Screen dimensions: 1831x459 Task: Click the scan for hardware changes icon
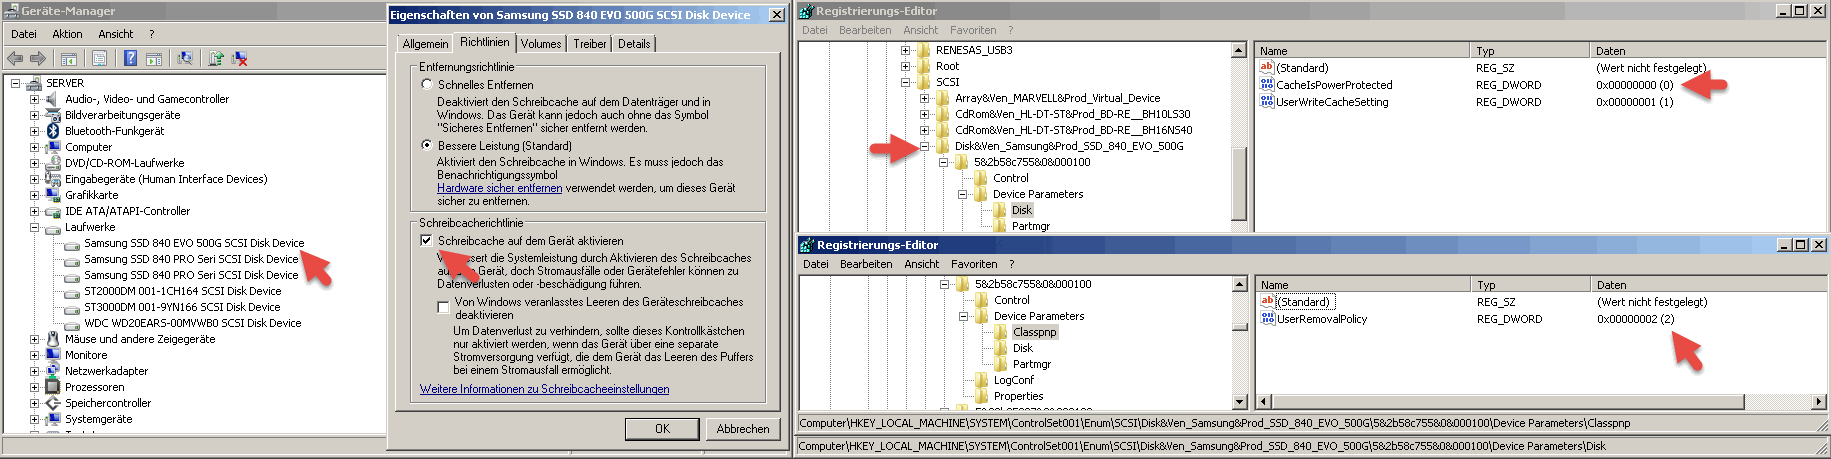185,59
